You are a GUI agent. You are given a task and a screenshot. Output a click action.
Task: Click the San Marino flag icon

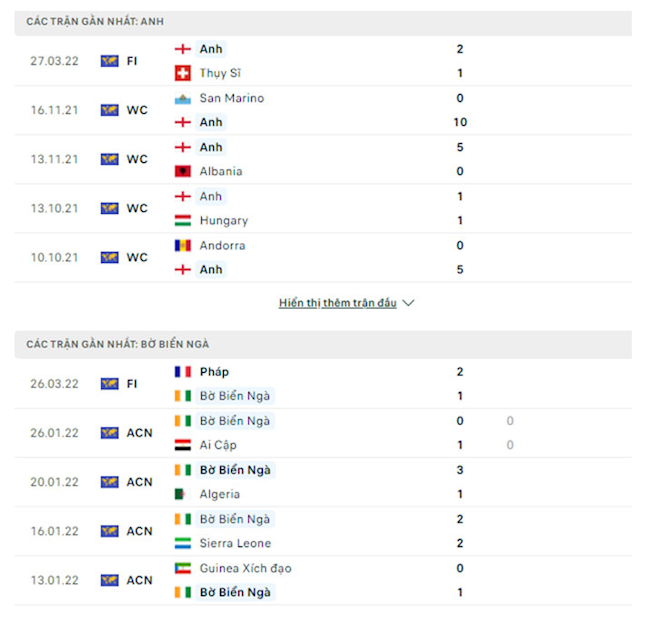(183, 98)
